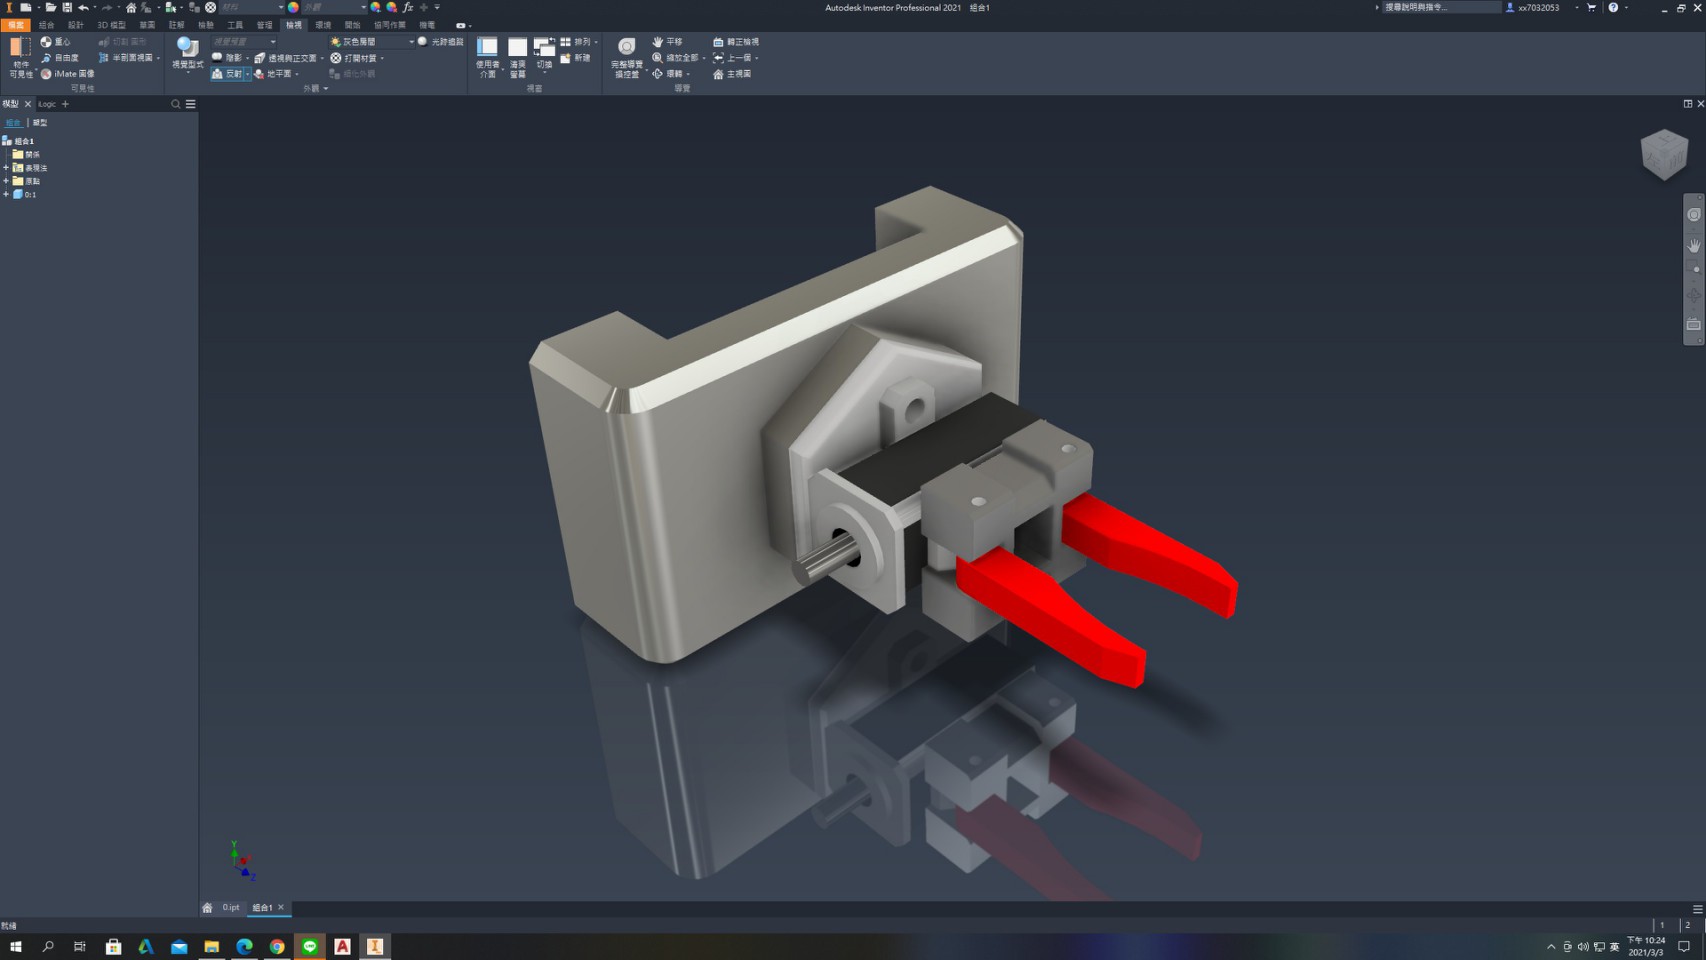Viewport: 1706px width, 960px height.
Task: Toggle 光跡追蹤 ray tracing
Action: coord(440,42)
